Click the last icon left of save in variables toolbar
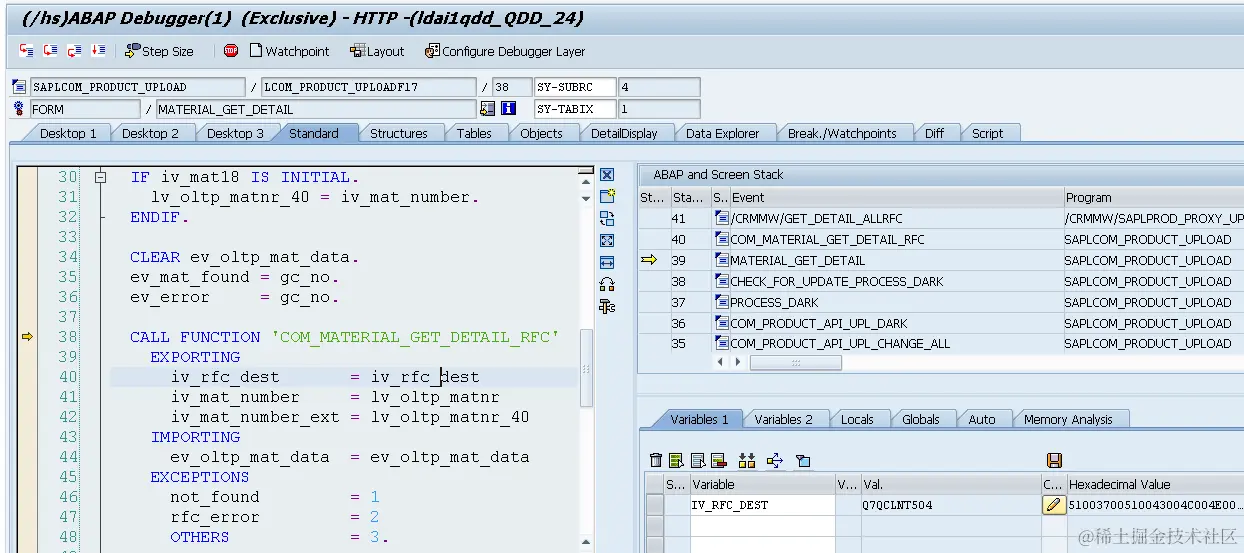The width and height of the screenshot is (1244, 553). 802,460
